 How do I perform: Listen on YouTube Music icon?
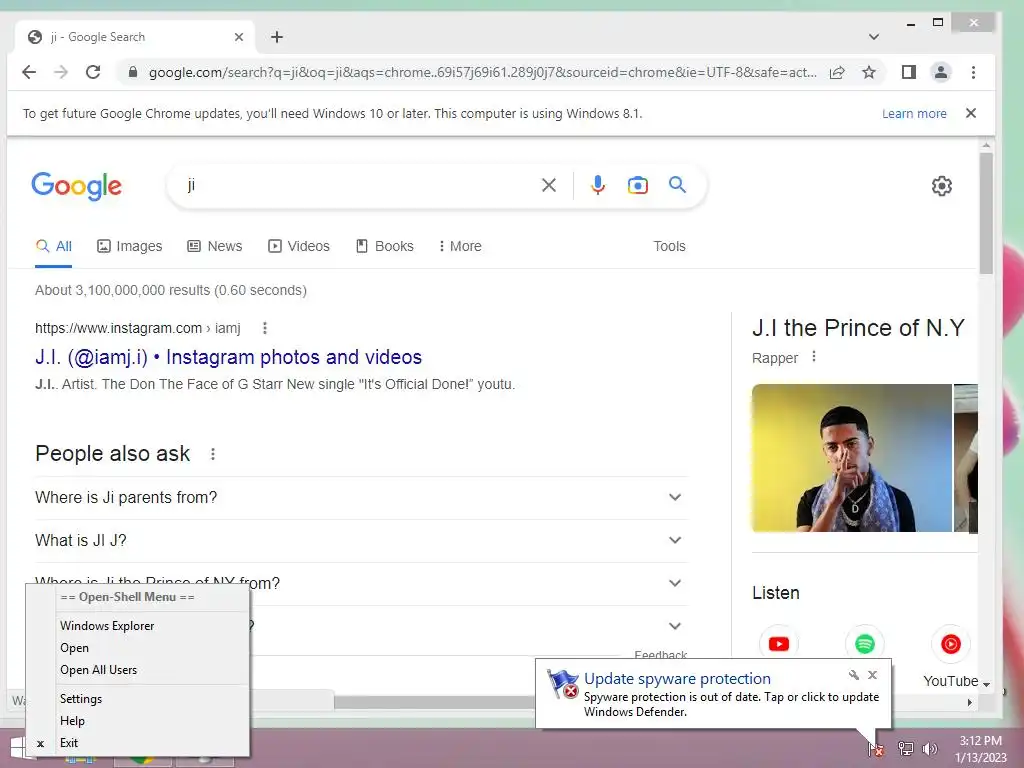(x=951, y=644)
